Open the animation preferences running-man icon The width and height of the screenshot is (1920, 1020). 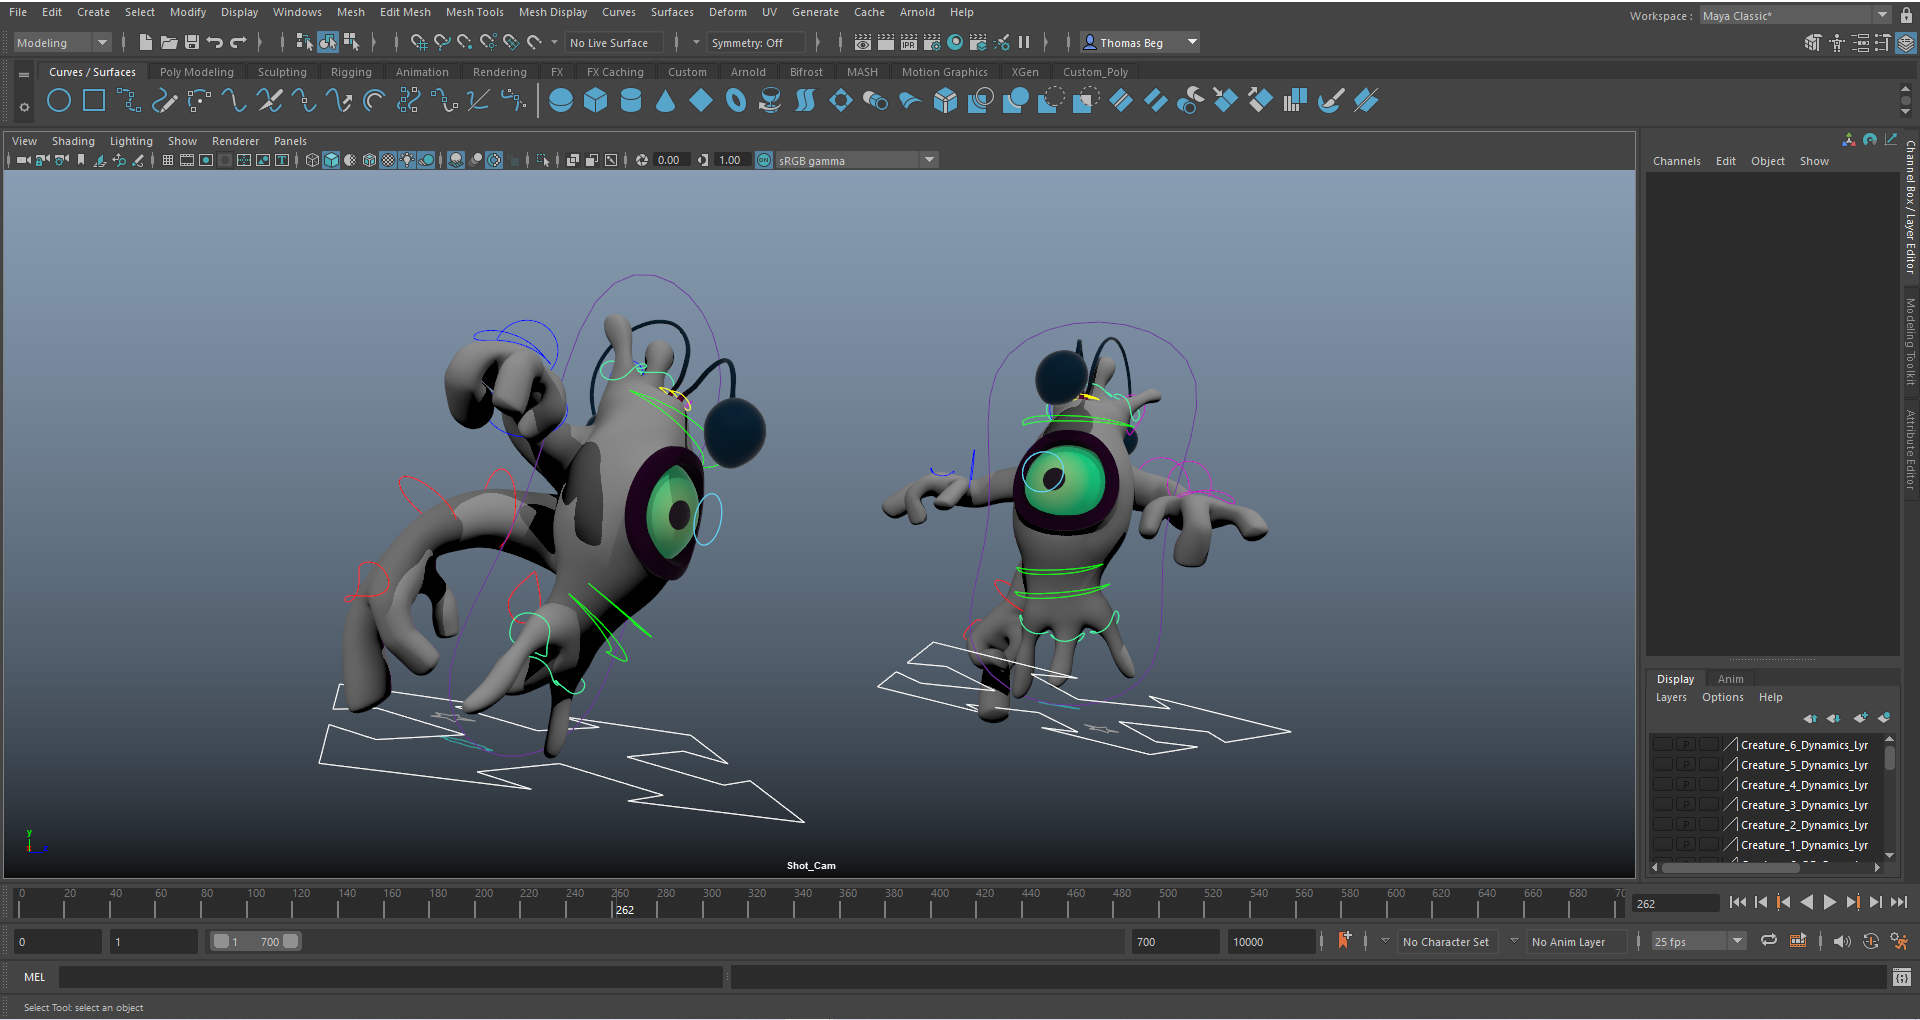[x=1898, y=942]
